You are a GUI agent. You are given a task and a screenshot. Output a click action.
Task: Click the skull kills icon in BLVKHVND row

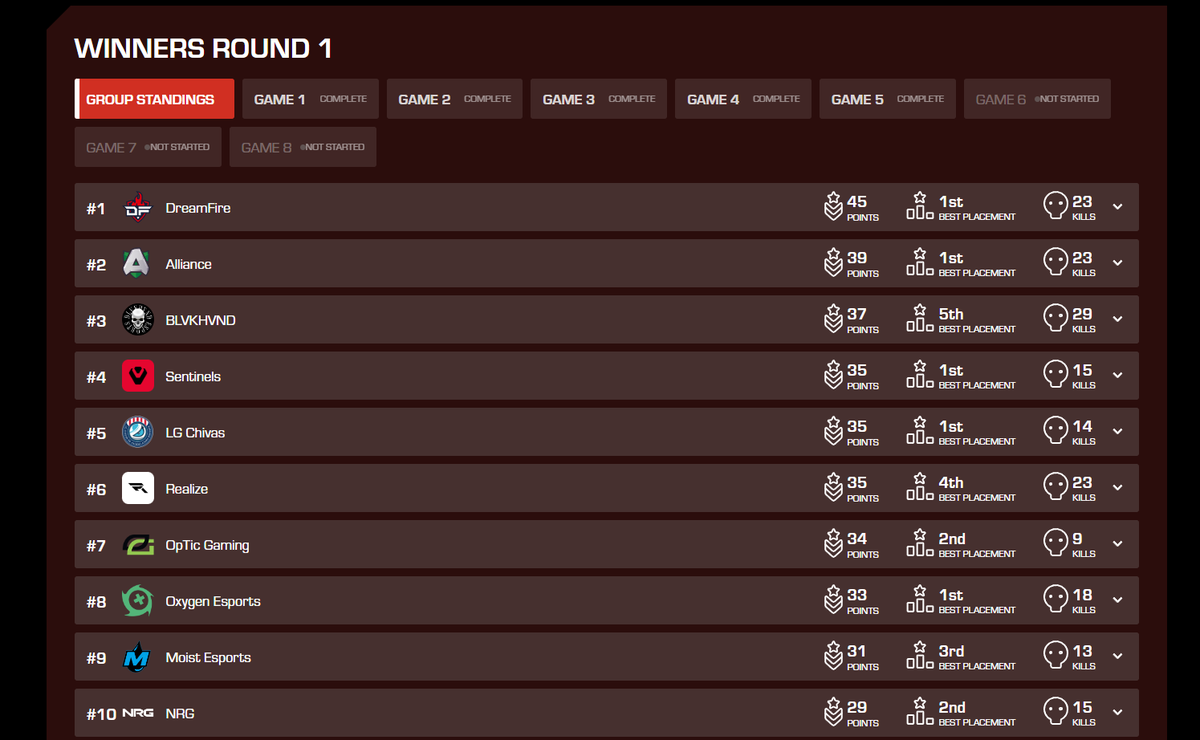pyautogui.click(x=1055, y=319)
